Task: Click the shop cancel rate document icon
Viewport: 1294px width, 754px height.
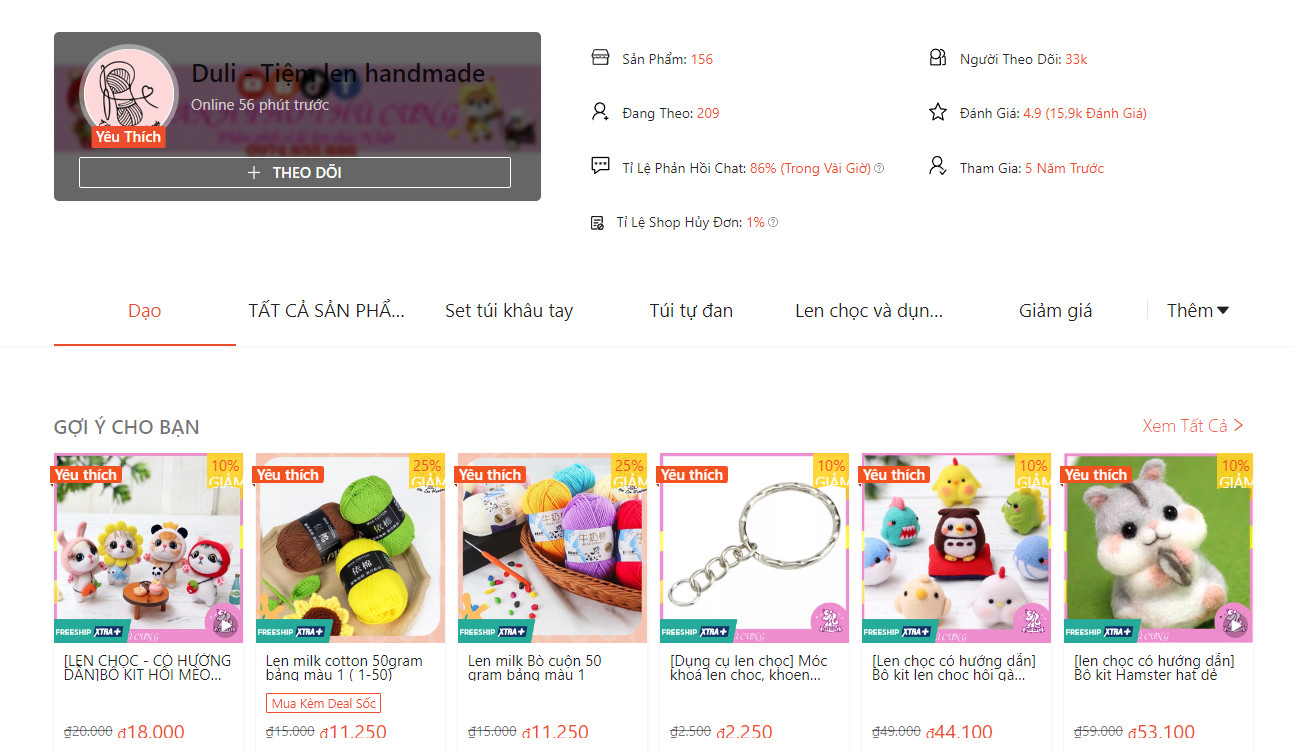Action: 597,223
